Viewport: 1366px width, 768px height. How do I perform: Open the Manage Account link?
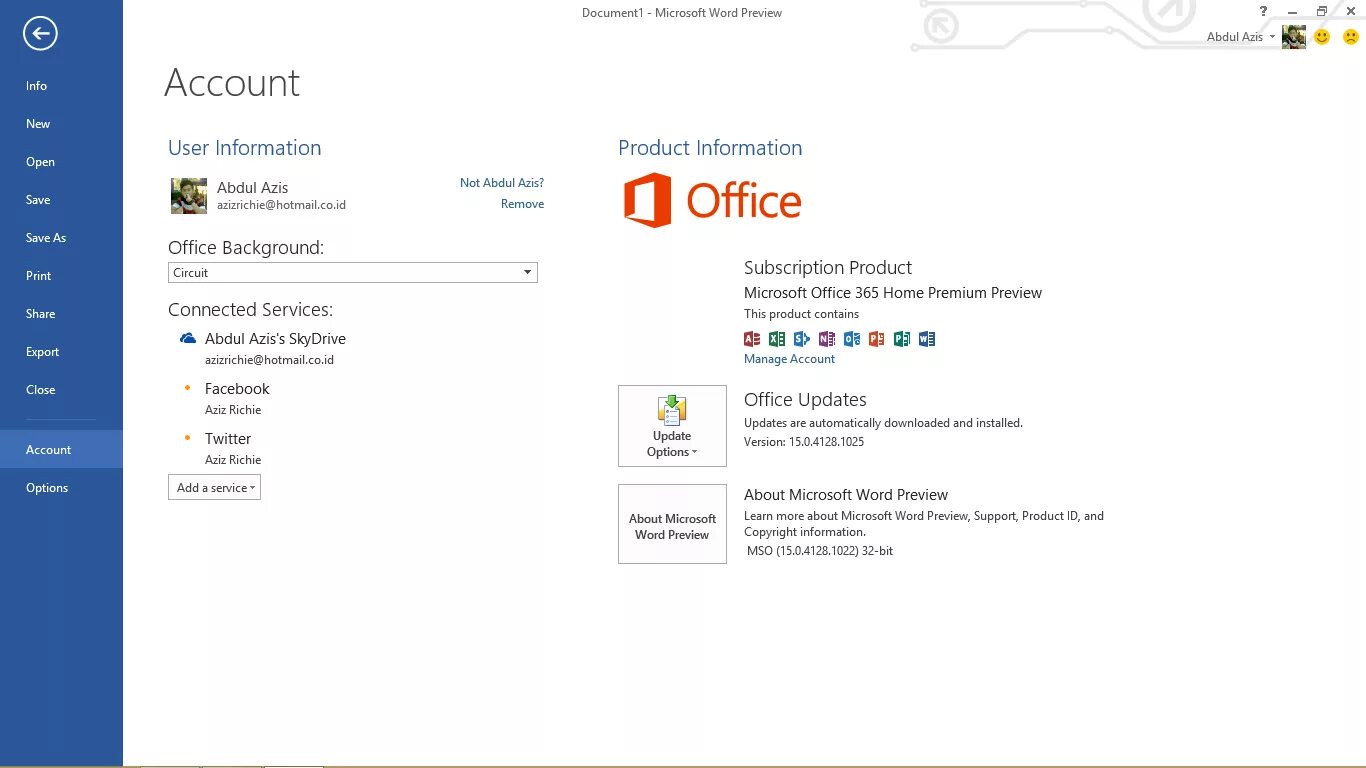point(789,359)
